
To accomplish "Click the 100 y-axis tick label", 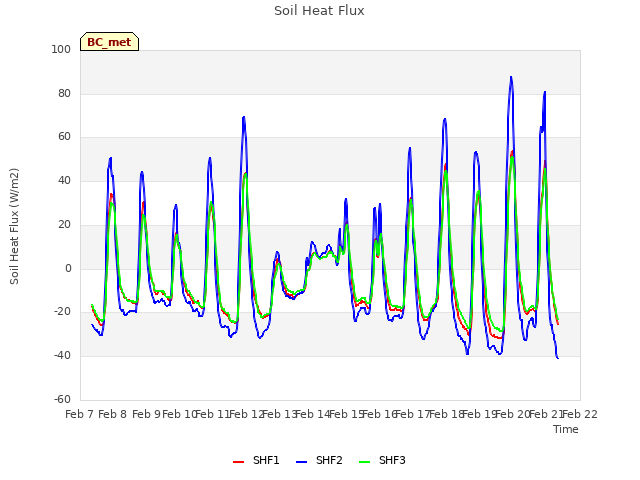I will pyautogui.click(x=61, y=49).
